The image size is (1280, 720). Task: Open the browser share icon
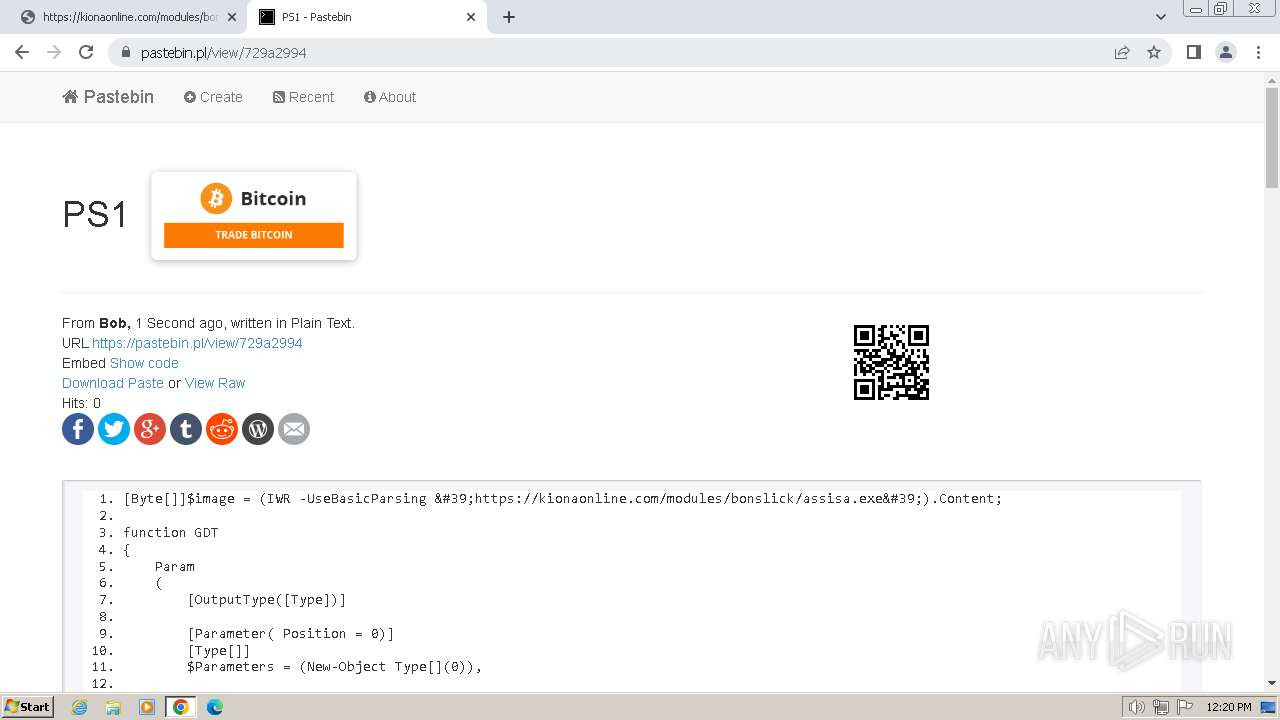pyautogui.click(x=1122, y=52)
